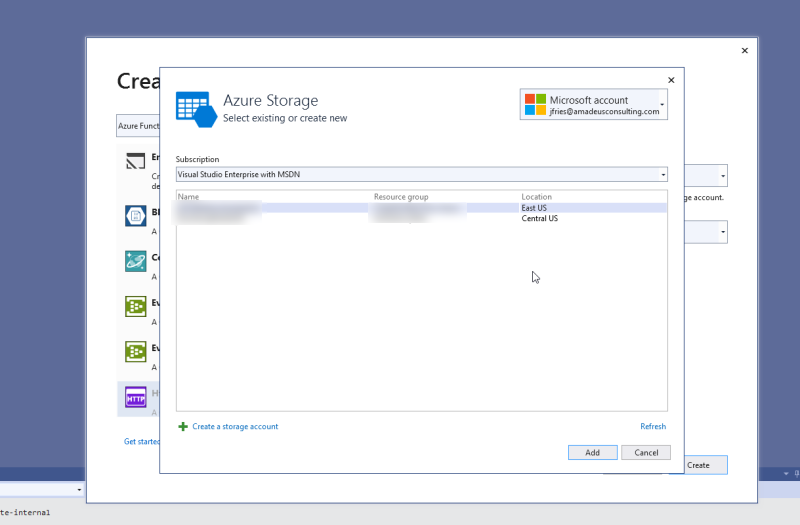Open the Get started link in background dialog
This screenshot has height=525, width=800.
tap(142, 441)
